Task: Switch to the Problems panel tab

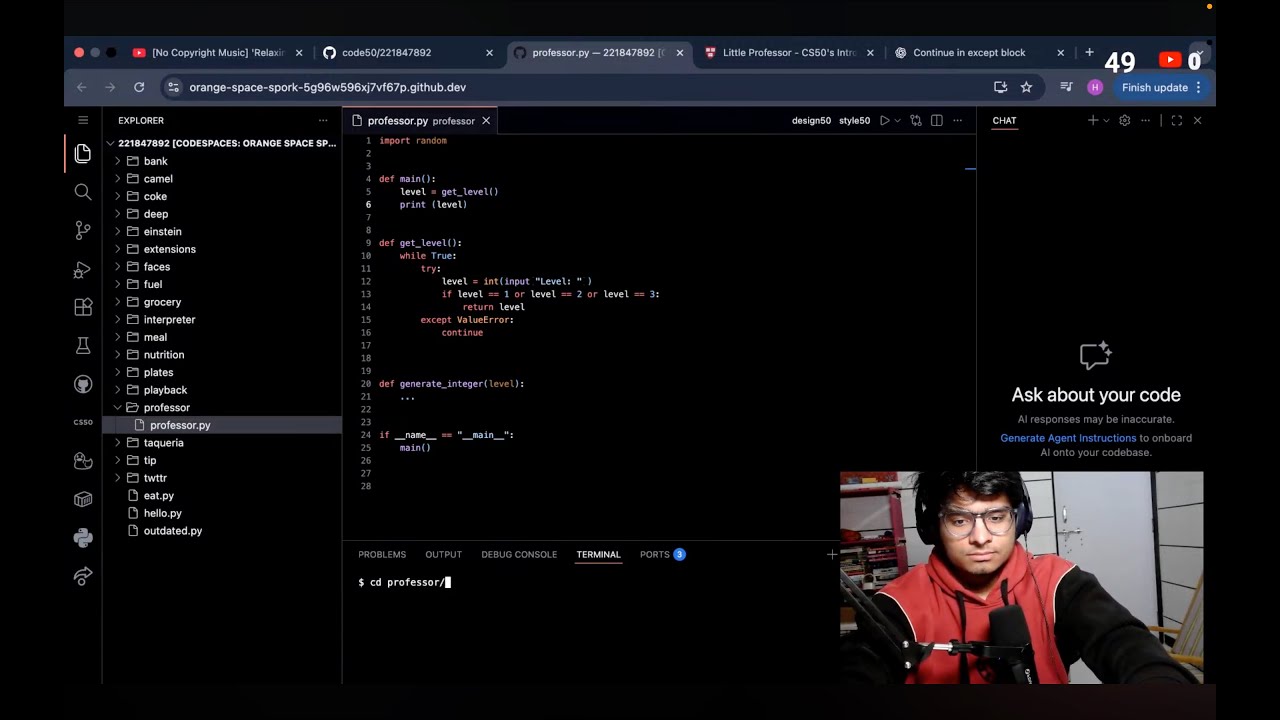Action: pyautogui.click(x=382, y=554)
